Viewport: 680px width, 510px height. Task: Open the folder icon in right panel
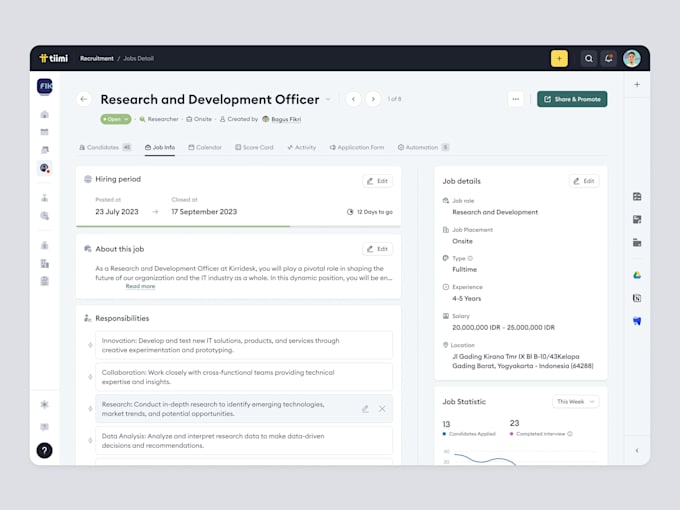[637, 242]
